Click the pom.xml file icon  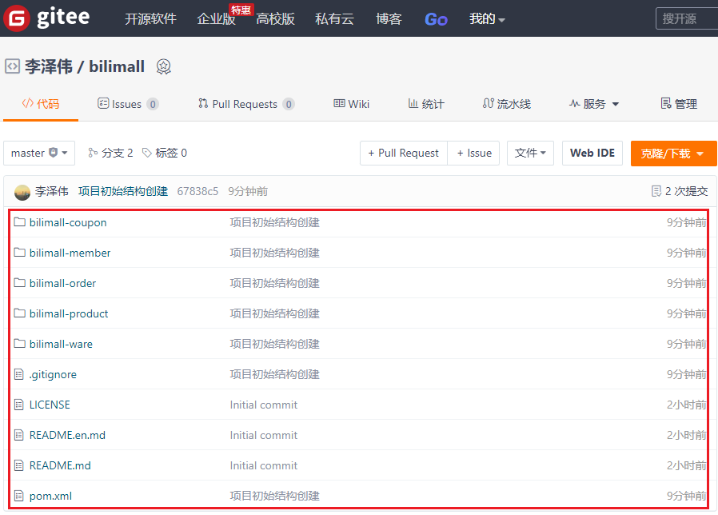pos(19,496)
